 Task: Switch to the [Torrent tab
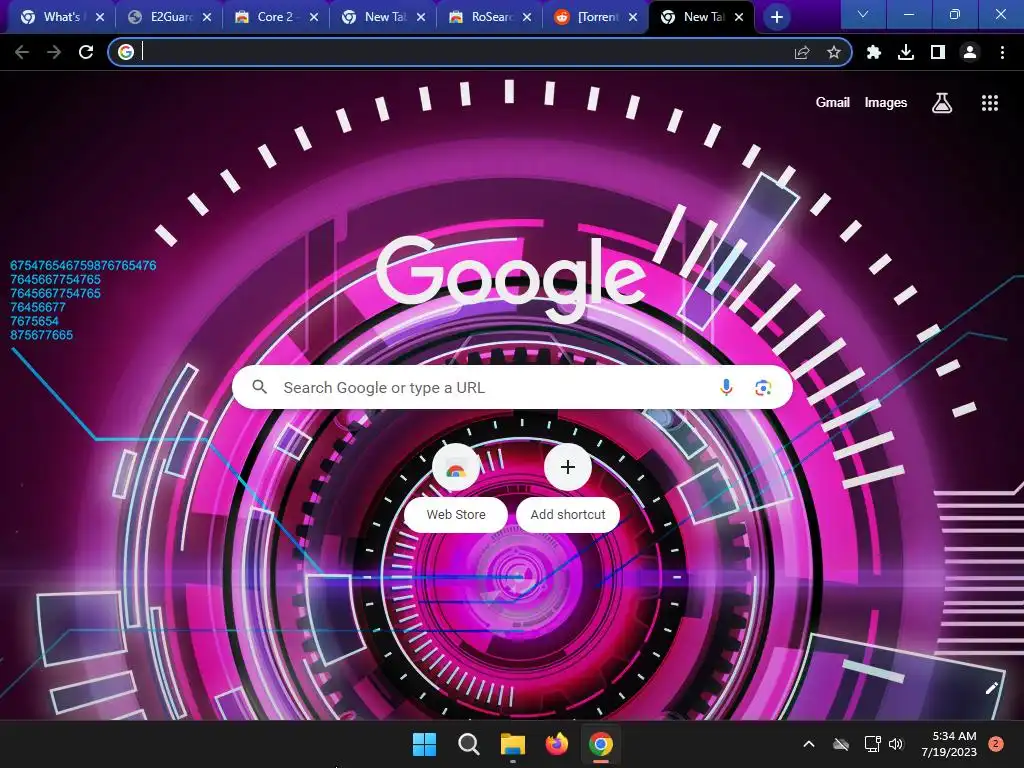[597, 17]
